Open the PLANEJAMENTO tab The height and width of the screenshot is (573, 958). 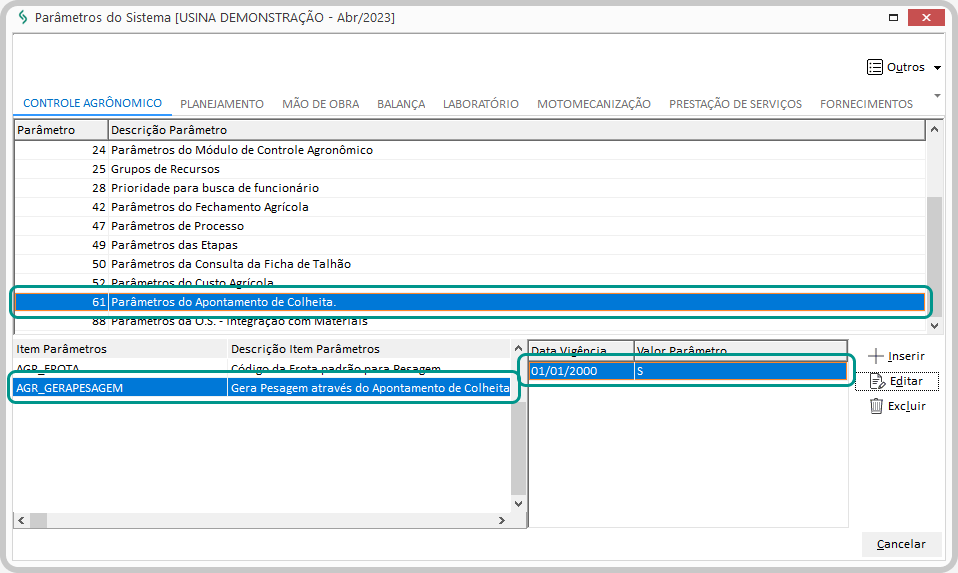click(222, 104)
